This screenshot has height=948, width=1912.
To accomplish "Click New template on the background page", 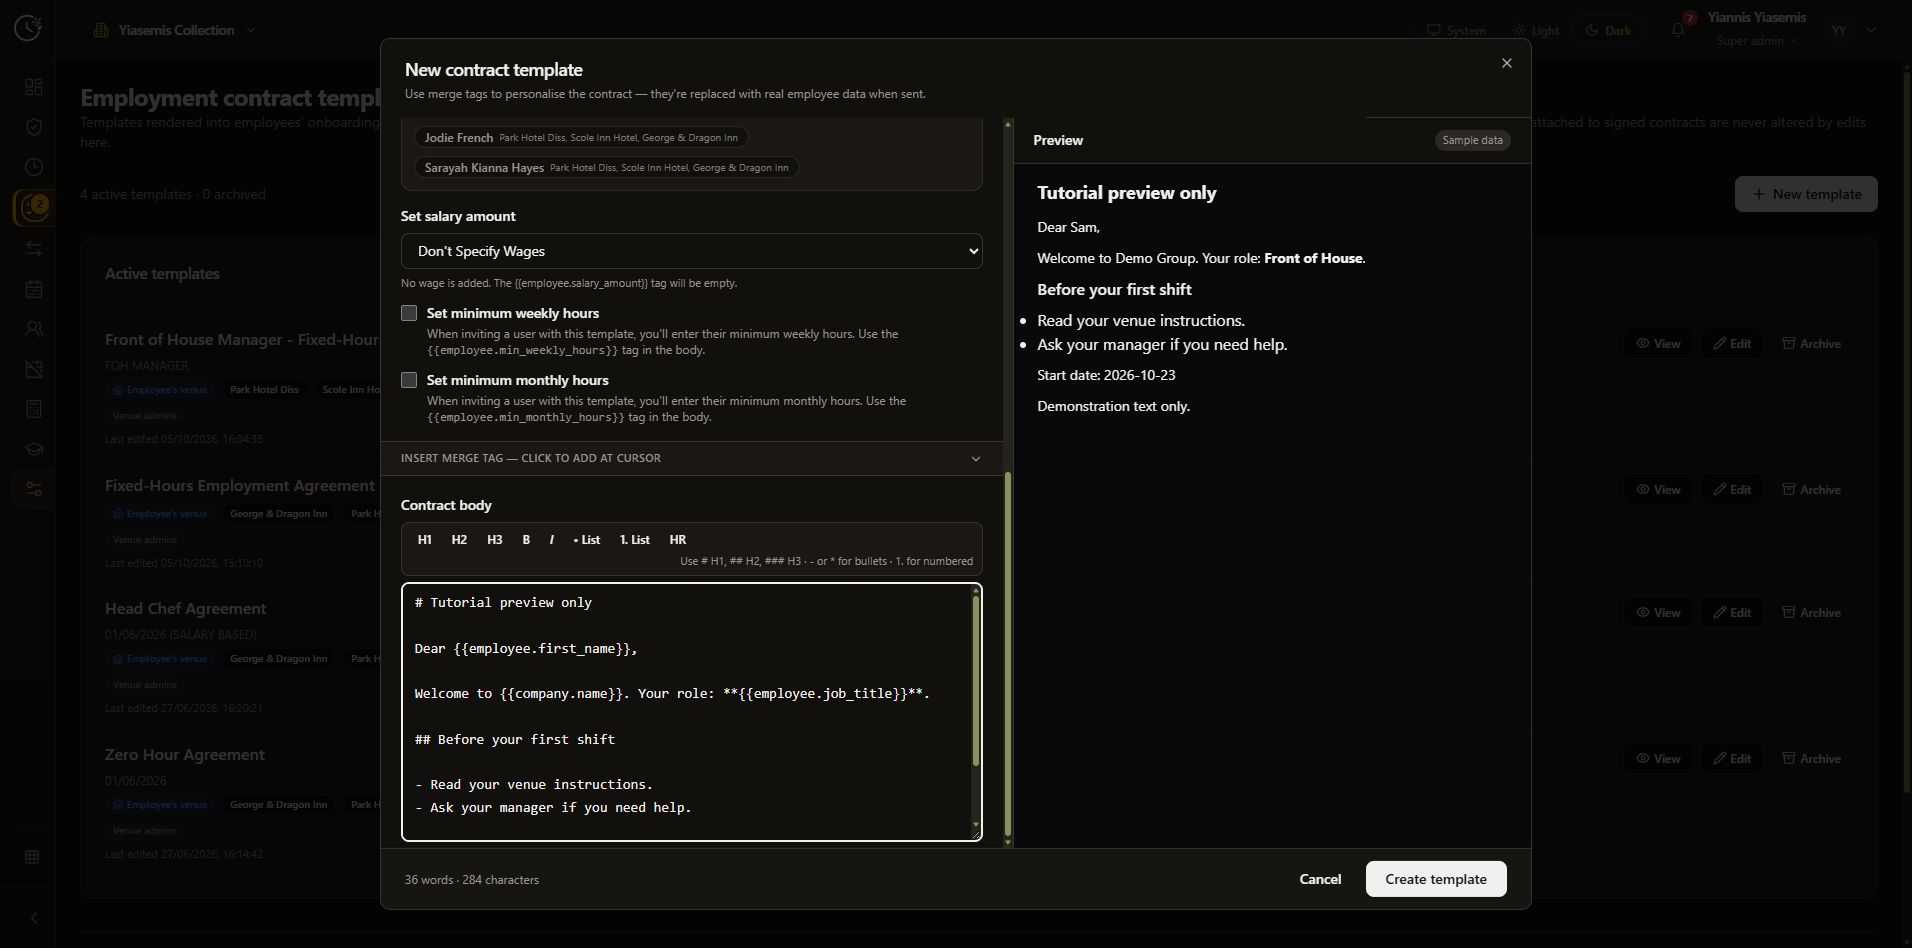I will 1806,194.
